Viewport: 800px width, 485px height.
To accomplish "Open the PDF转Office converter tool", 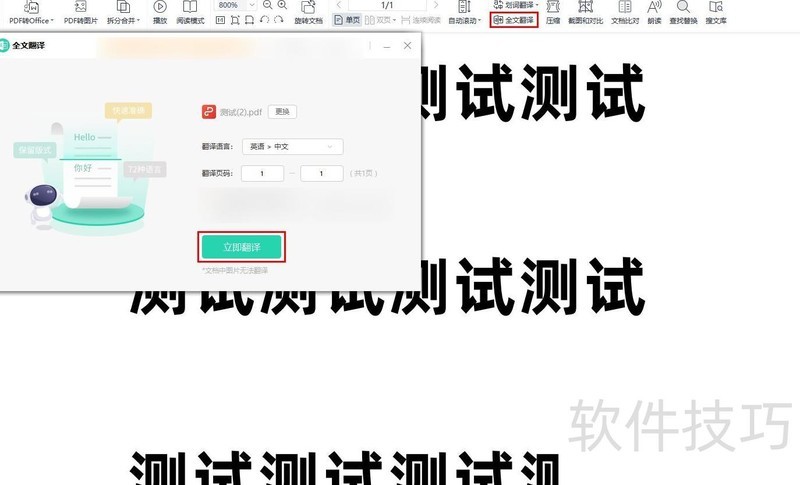I will tap(31, 13).
